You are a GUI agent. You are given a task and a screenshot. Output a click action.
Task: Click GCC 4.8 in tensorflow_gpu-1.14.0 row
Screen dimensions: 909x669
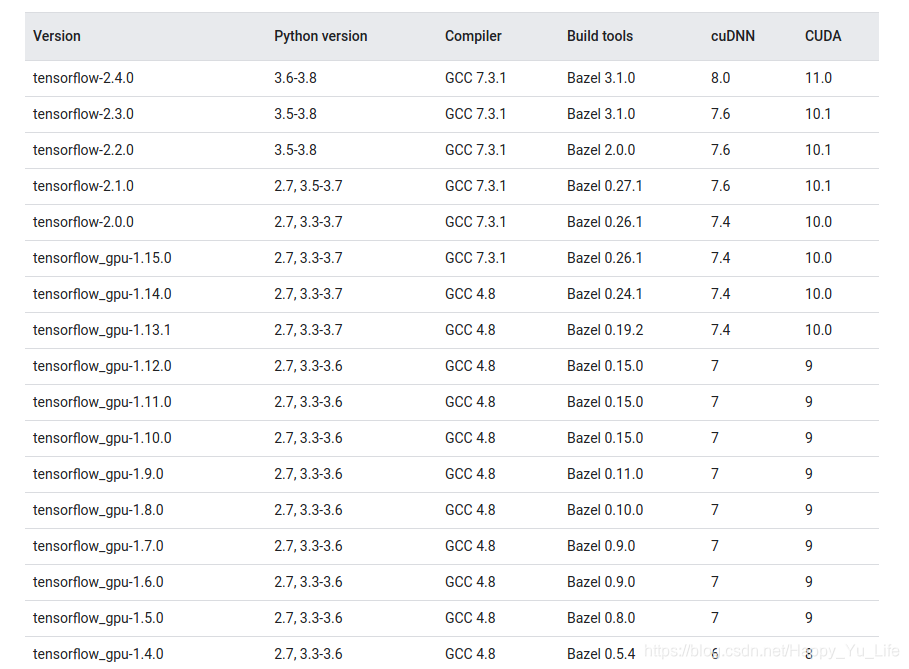tap(470, 294)
